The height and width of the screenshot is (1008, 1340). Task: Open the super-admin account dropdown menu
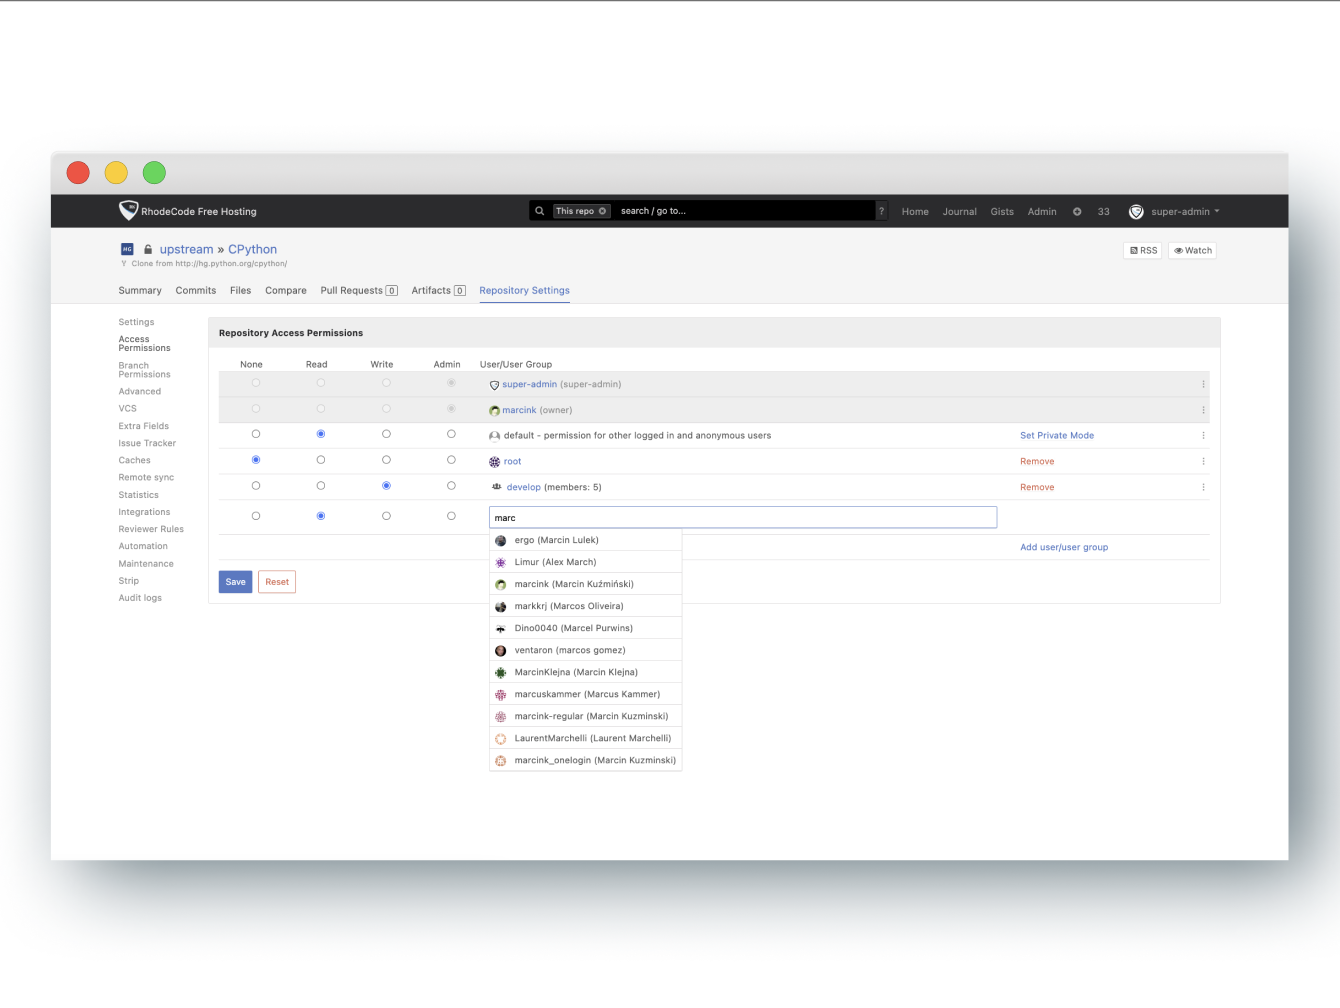point(1180,211)
